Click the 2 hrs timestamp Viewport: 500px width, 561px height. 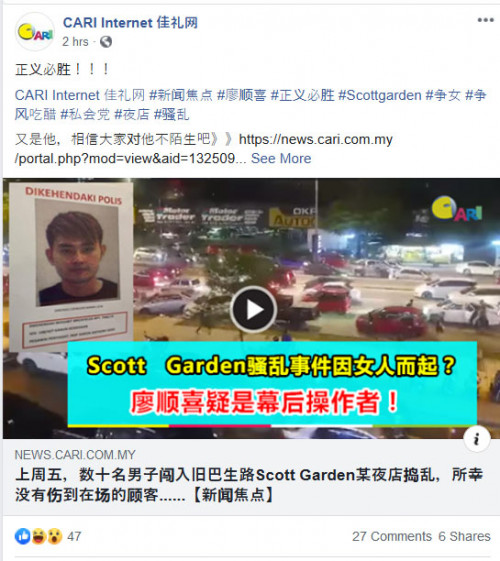click(x=75, y=42)
